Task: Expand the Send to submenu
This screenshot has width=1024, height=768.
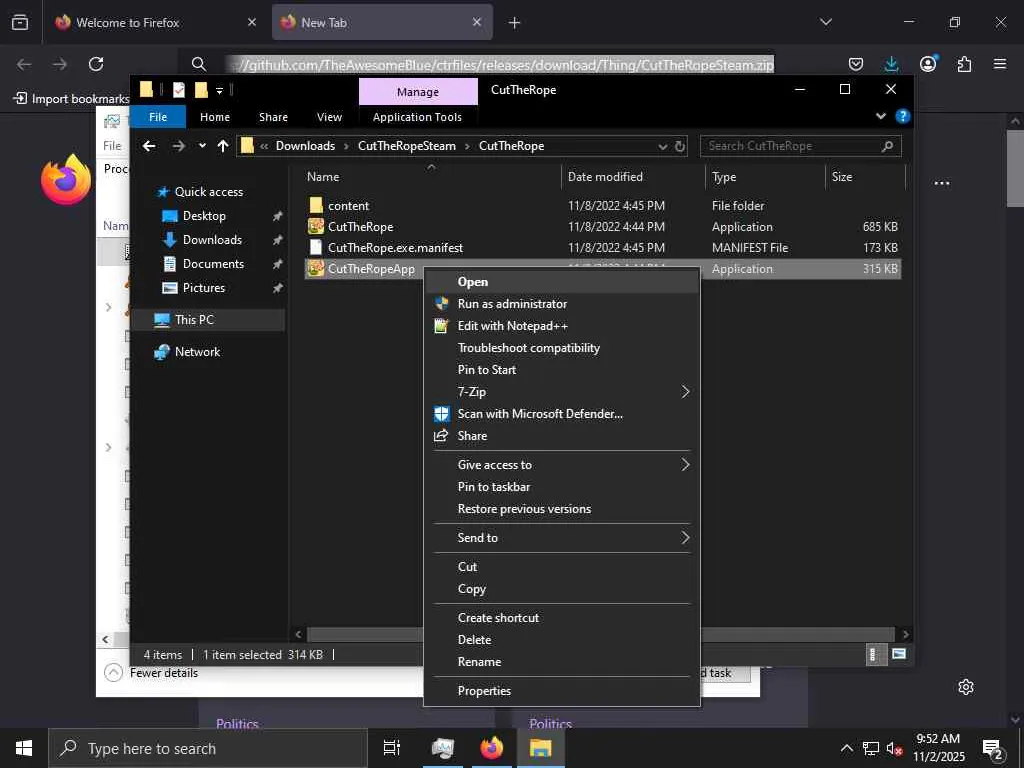Action: [562, 538]
